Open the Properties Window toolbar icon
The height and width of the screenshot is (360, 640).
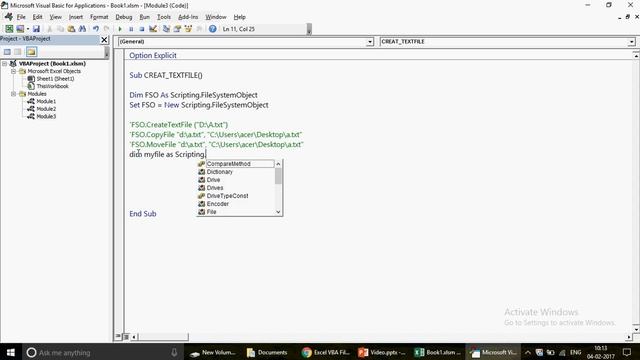click(x=177, y=29)
